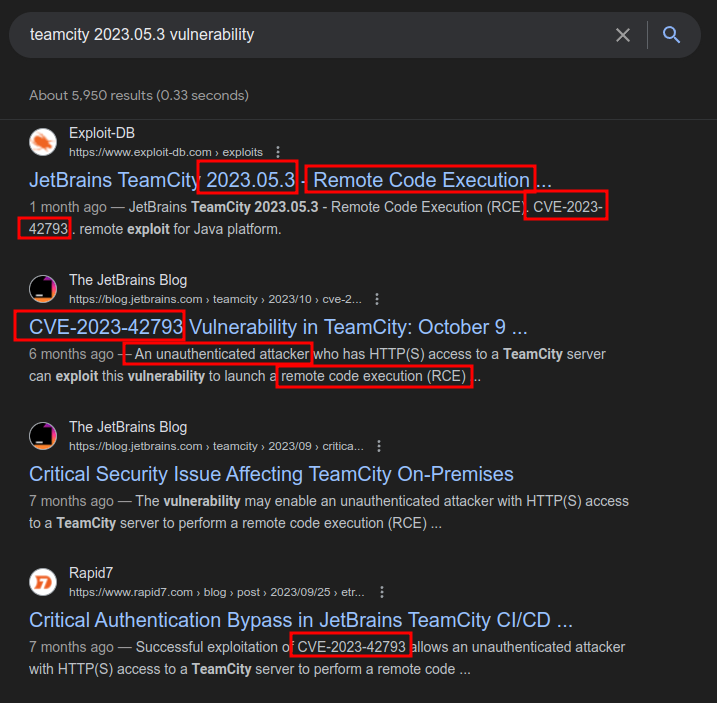Screen dimensions: 717x703
Task: Click the magnifying glass search icon
Action: [672, 35]
